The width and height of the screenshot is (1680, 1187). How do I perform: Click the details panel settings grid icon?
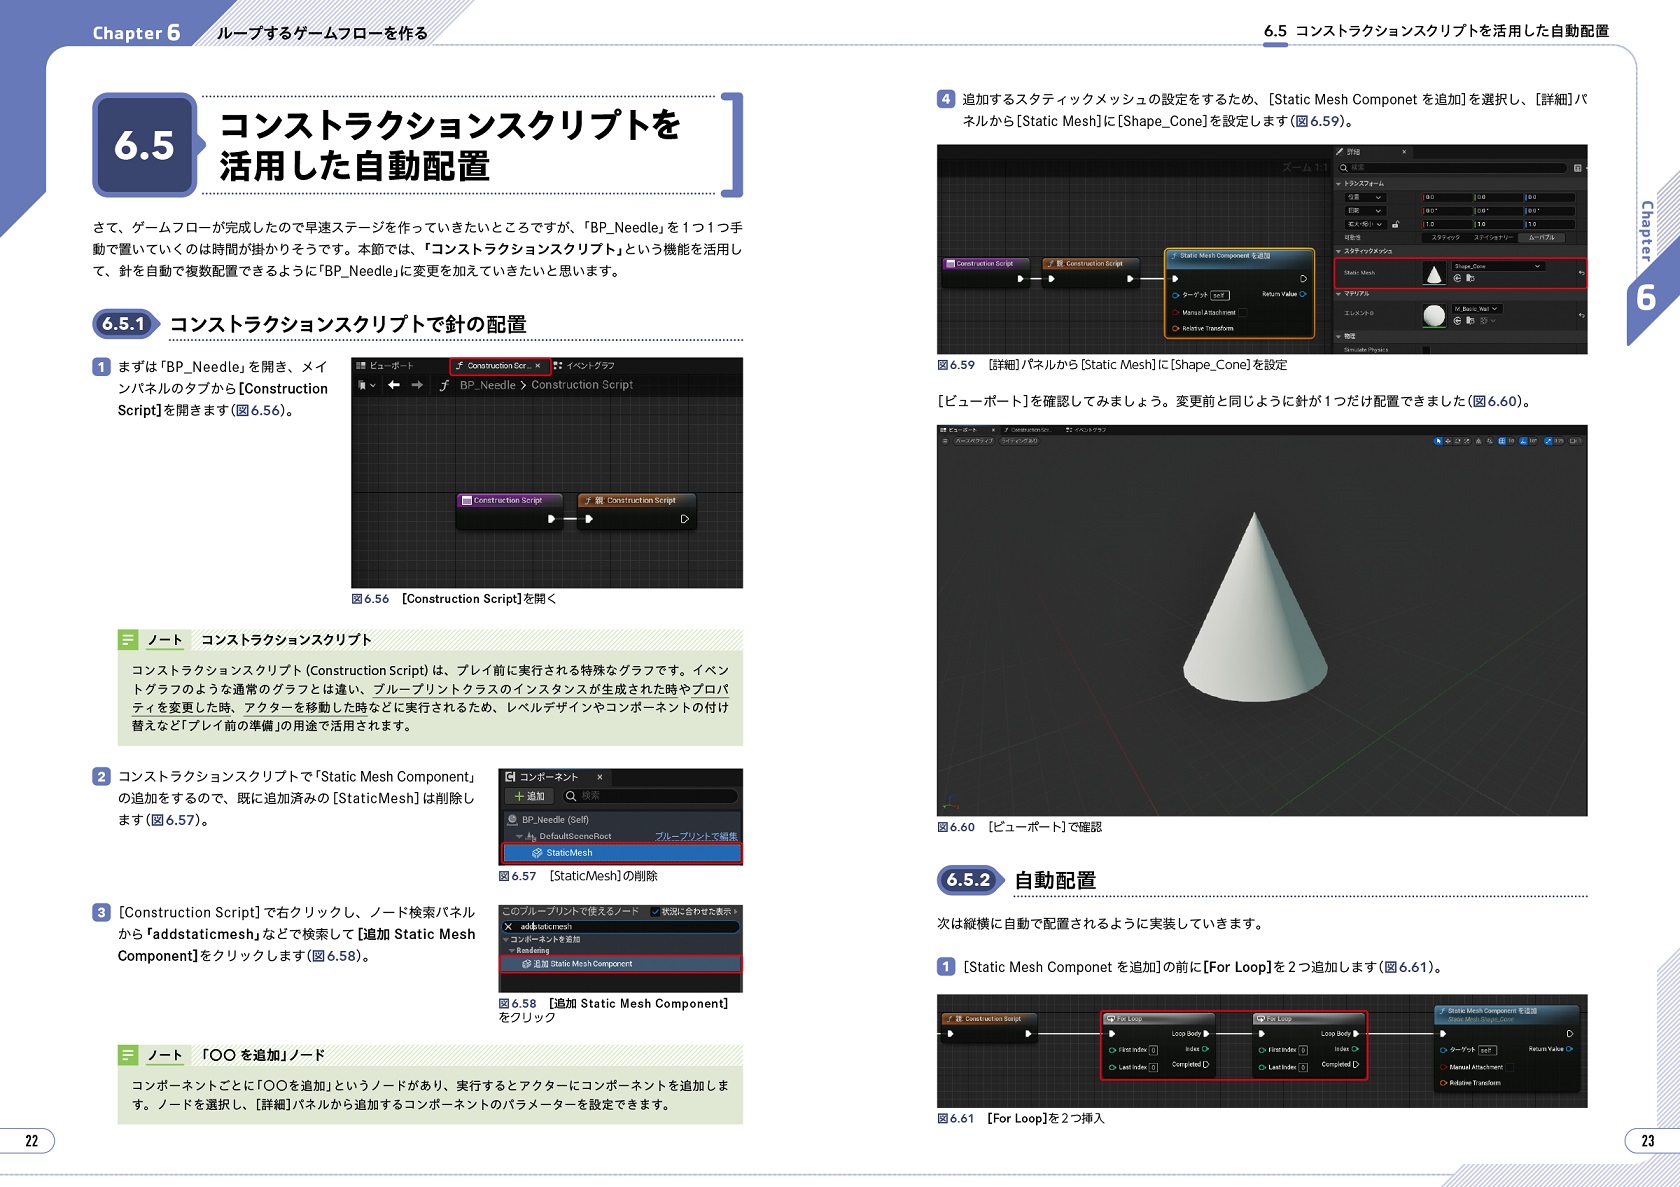click(1577, 168)
